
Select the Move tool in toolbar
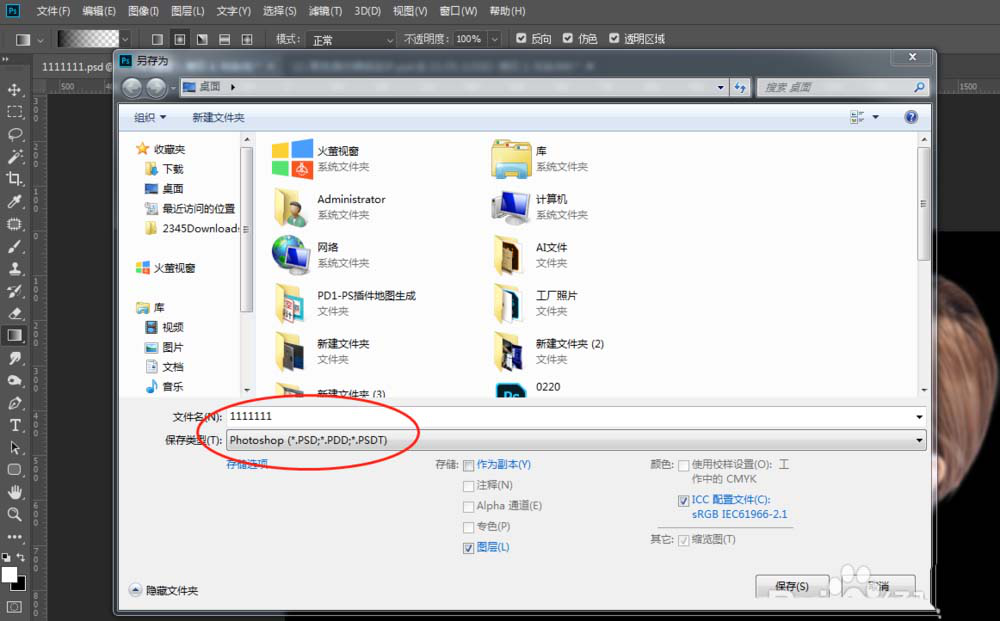(x=15, y=90)
